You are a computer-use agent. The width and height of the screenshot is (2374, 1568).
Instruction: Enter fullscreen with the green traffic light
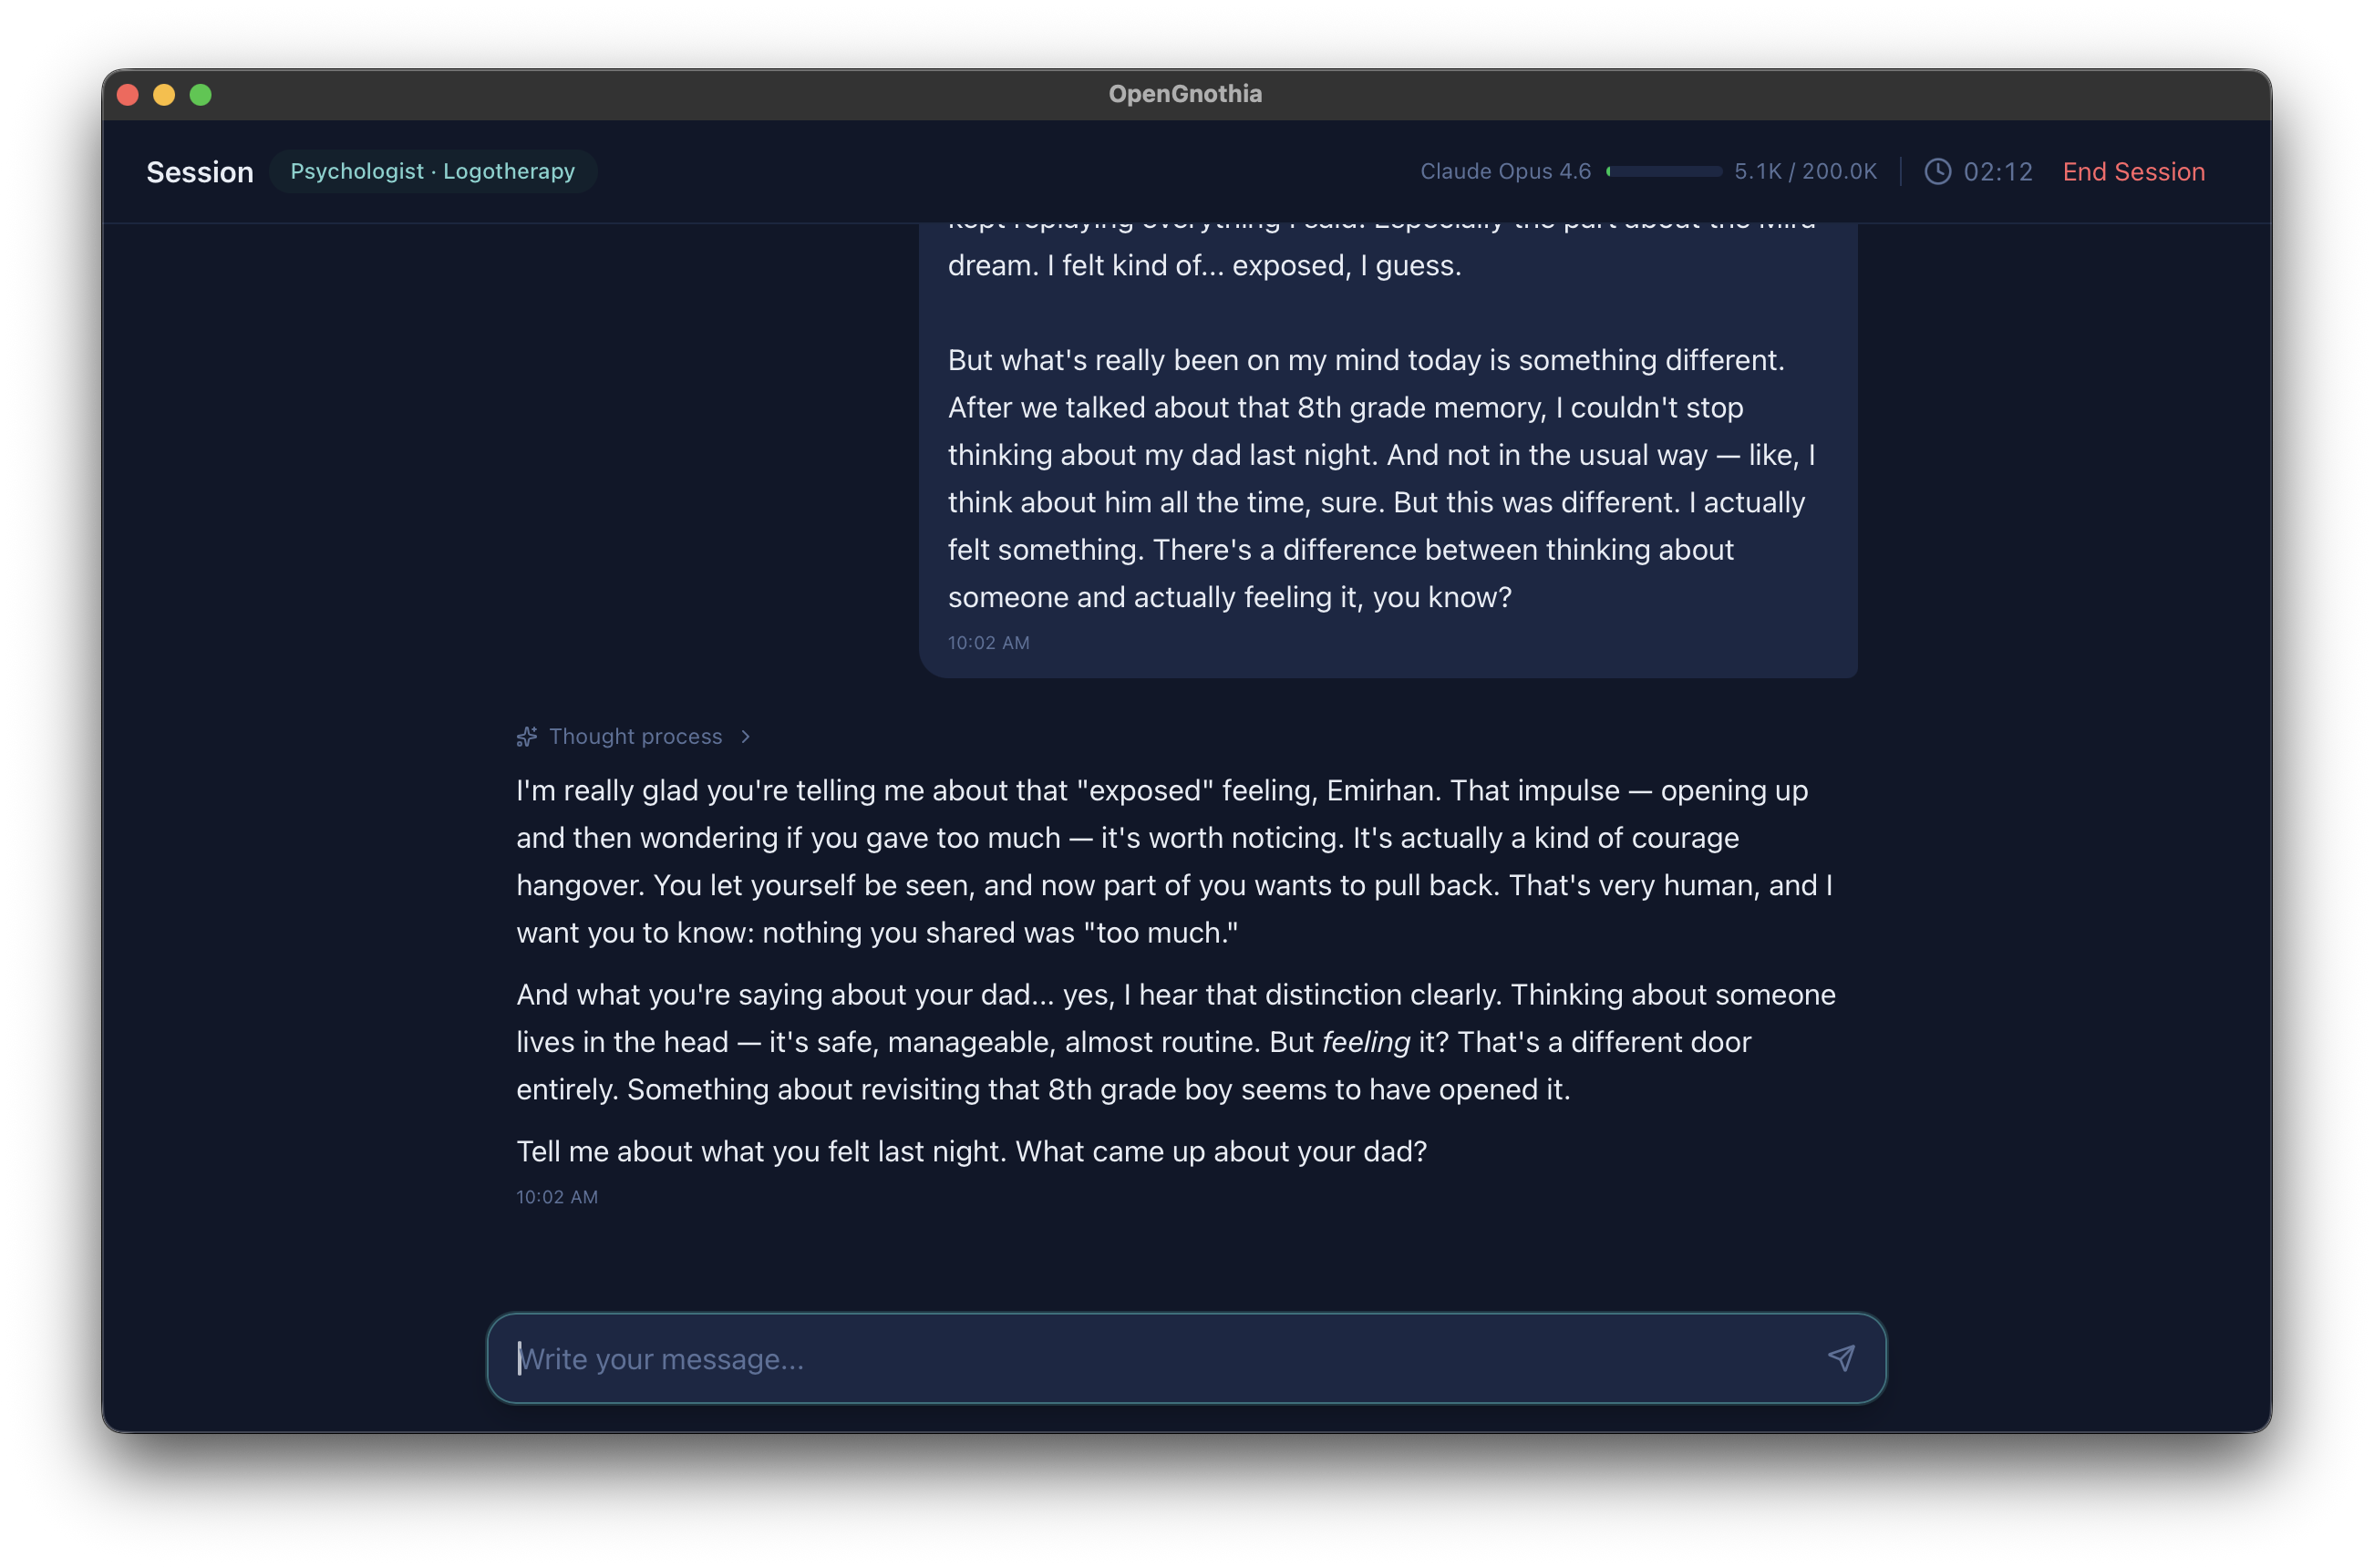(x=201, y=94)
